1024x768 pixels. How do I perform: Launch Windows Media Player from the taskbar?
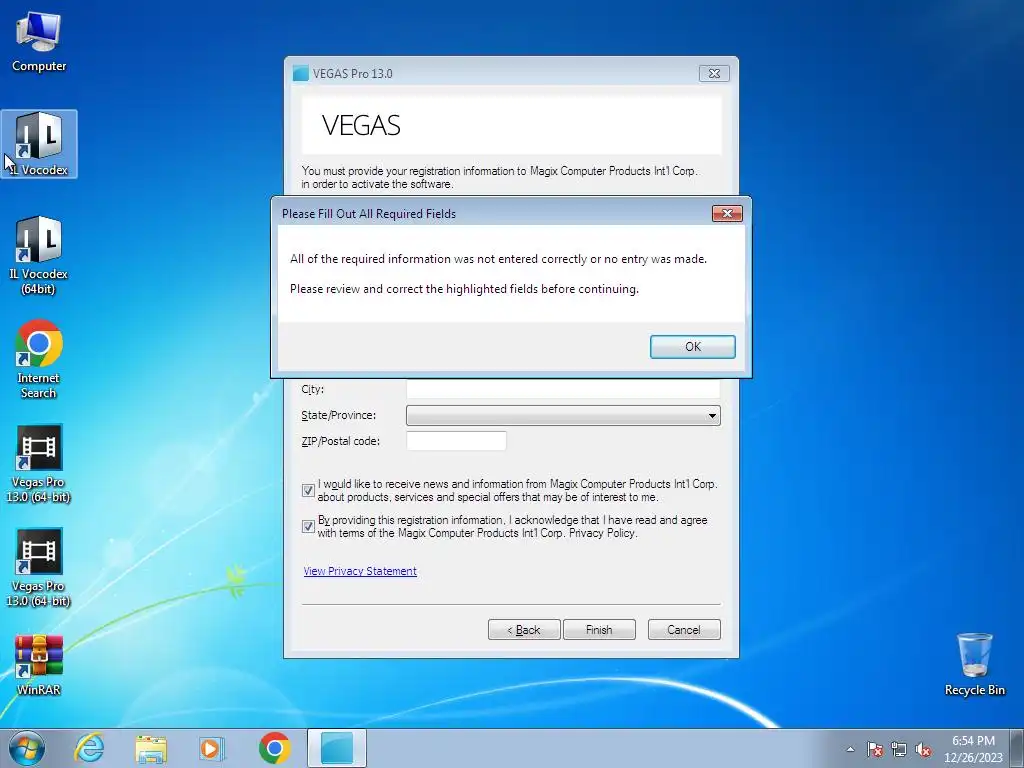[211, 748]
